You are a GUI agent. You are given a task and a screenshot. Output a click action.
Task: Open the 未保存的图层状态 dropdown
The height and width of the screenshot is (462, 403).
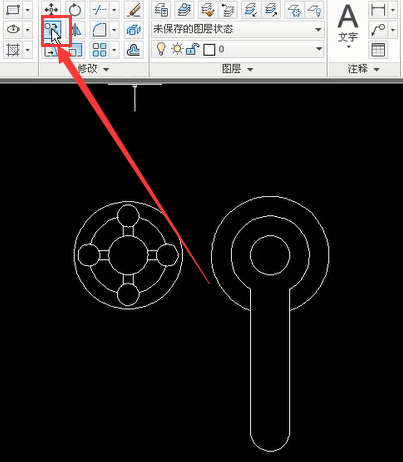tap(238, 29)
